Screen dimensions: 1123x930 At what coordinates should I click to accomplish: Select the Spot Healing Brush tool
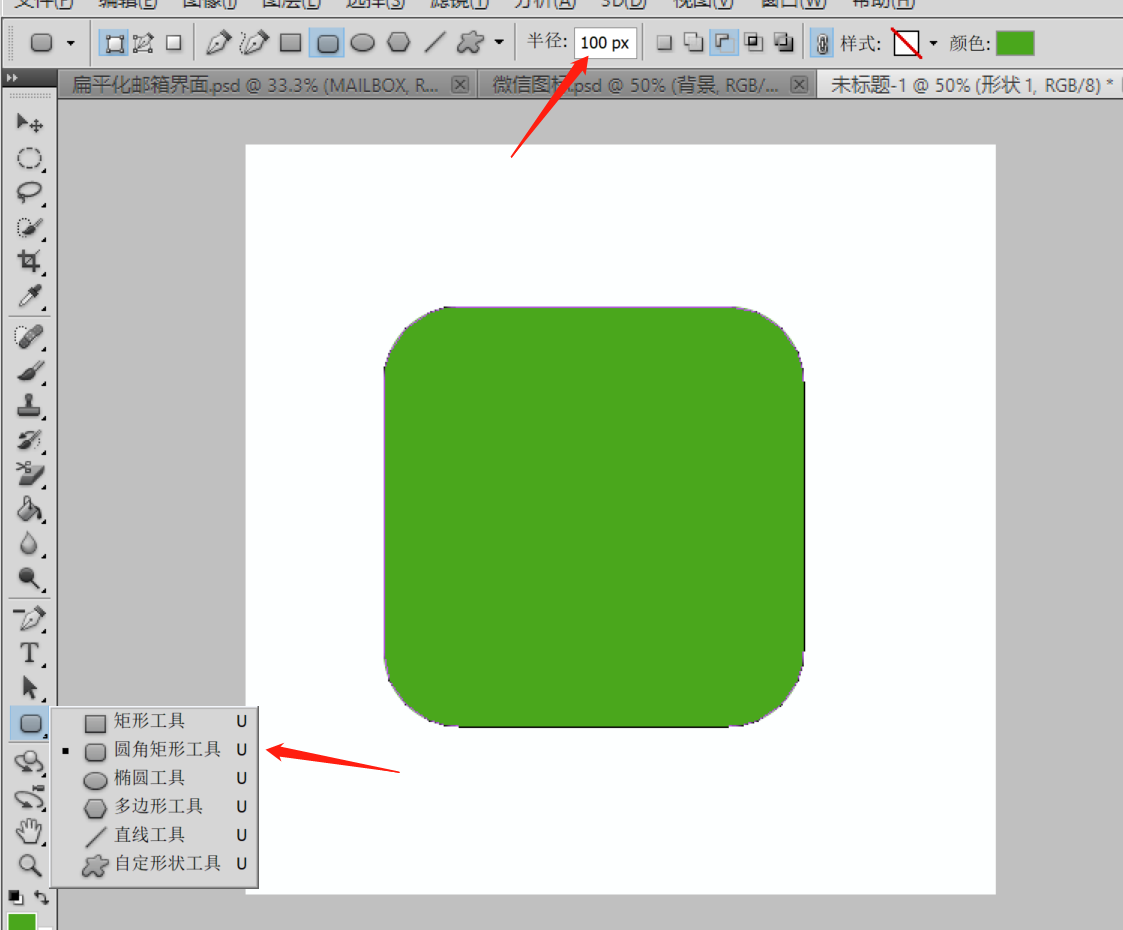tap(29, 336)
